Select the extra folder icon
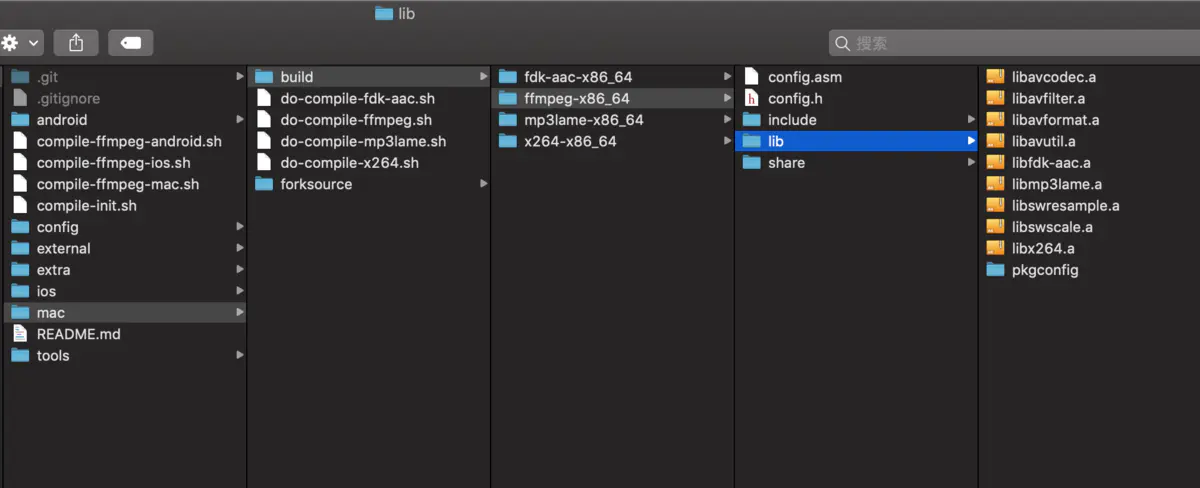Viewport: 1200px width, 488px height. pos(20,270)
